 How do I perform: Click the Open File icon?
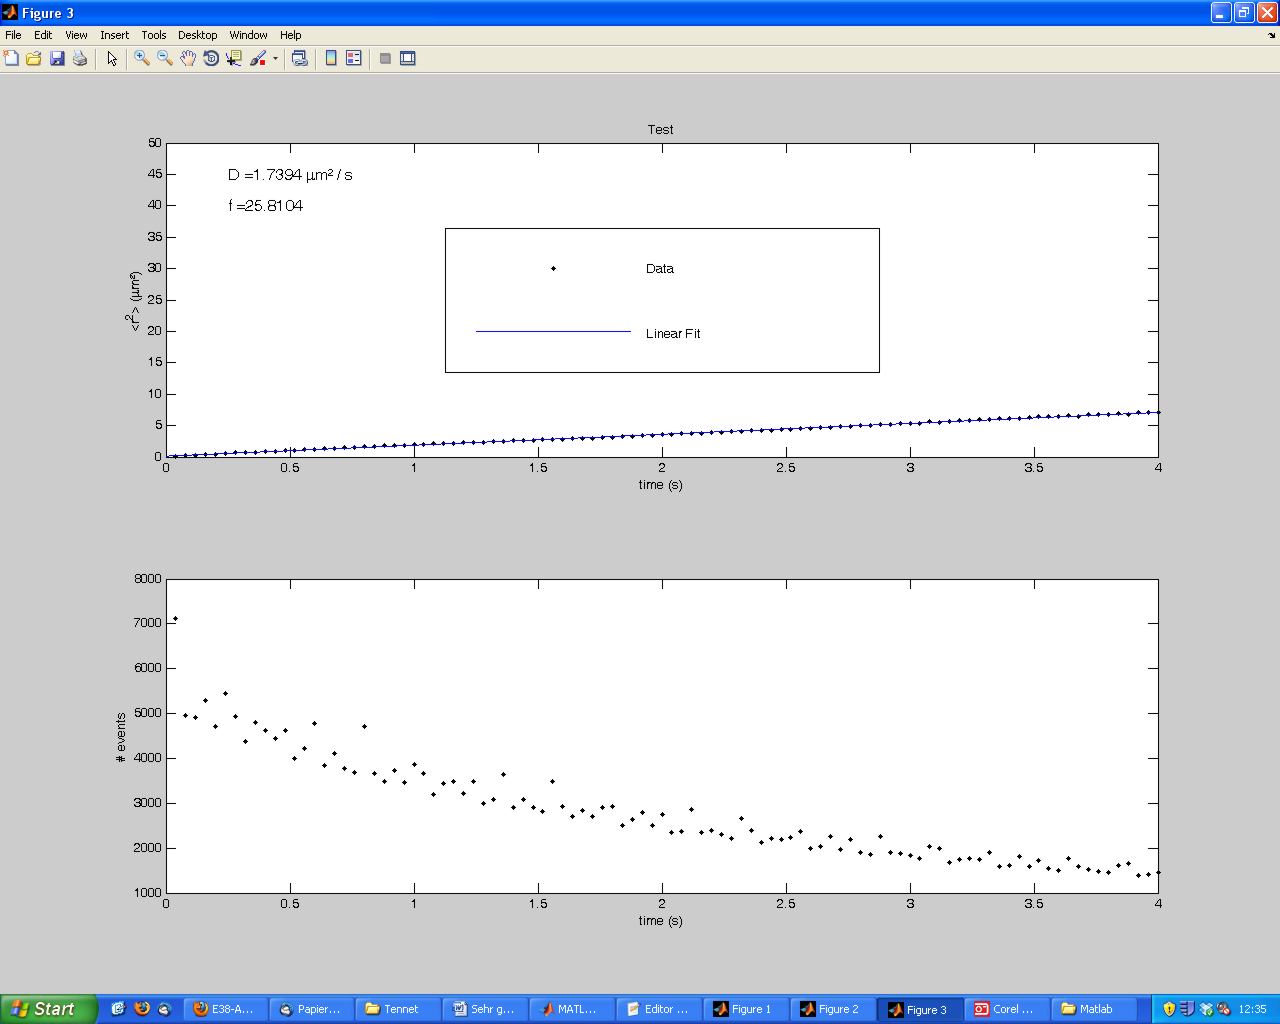click(x=34, y=59)
